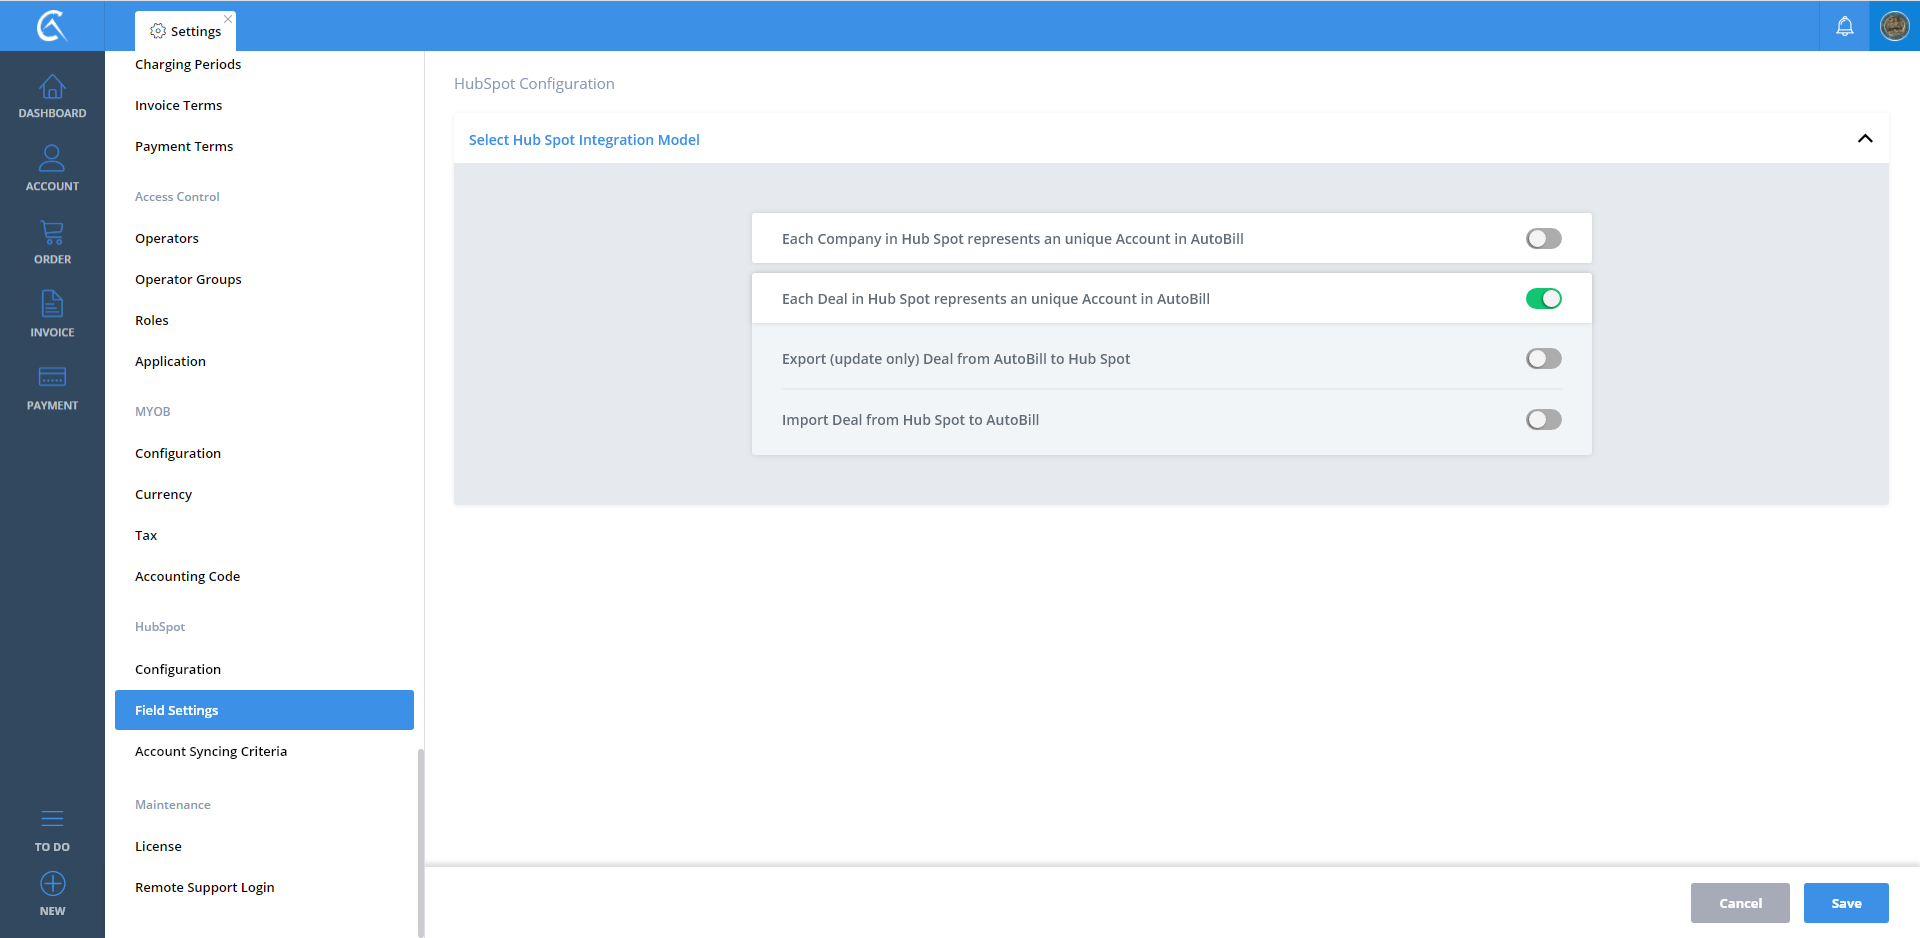Collapse Select Hub Spot Integration Model section
Screen dimensions: 1920x938
(1864, 139)
